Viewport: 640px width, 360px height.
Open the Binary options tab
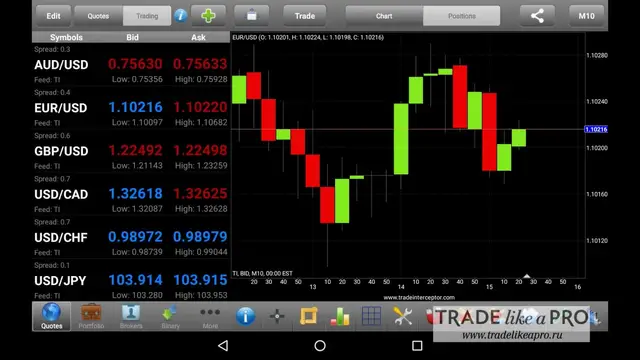170,316
